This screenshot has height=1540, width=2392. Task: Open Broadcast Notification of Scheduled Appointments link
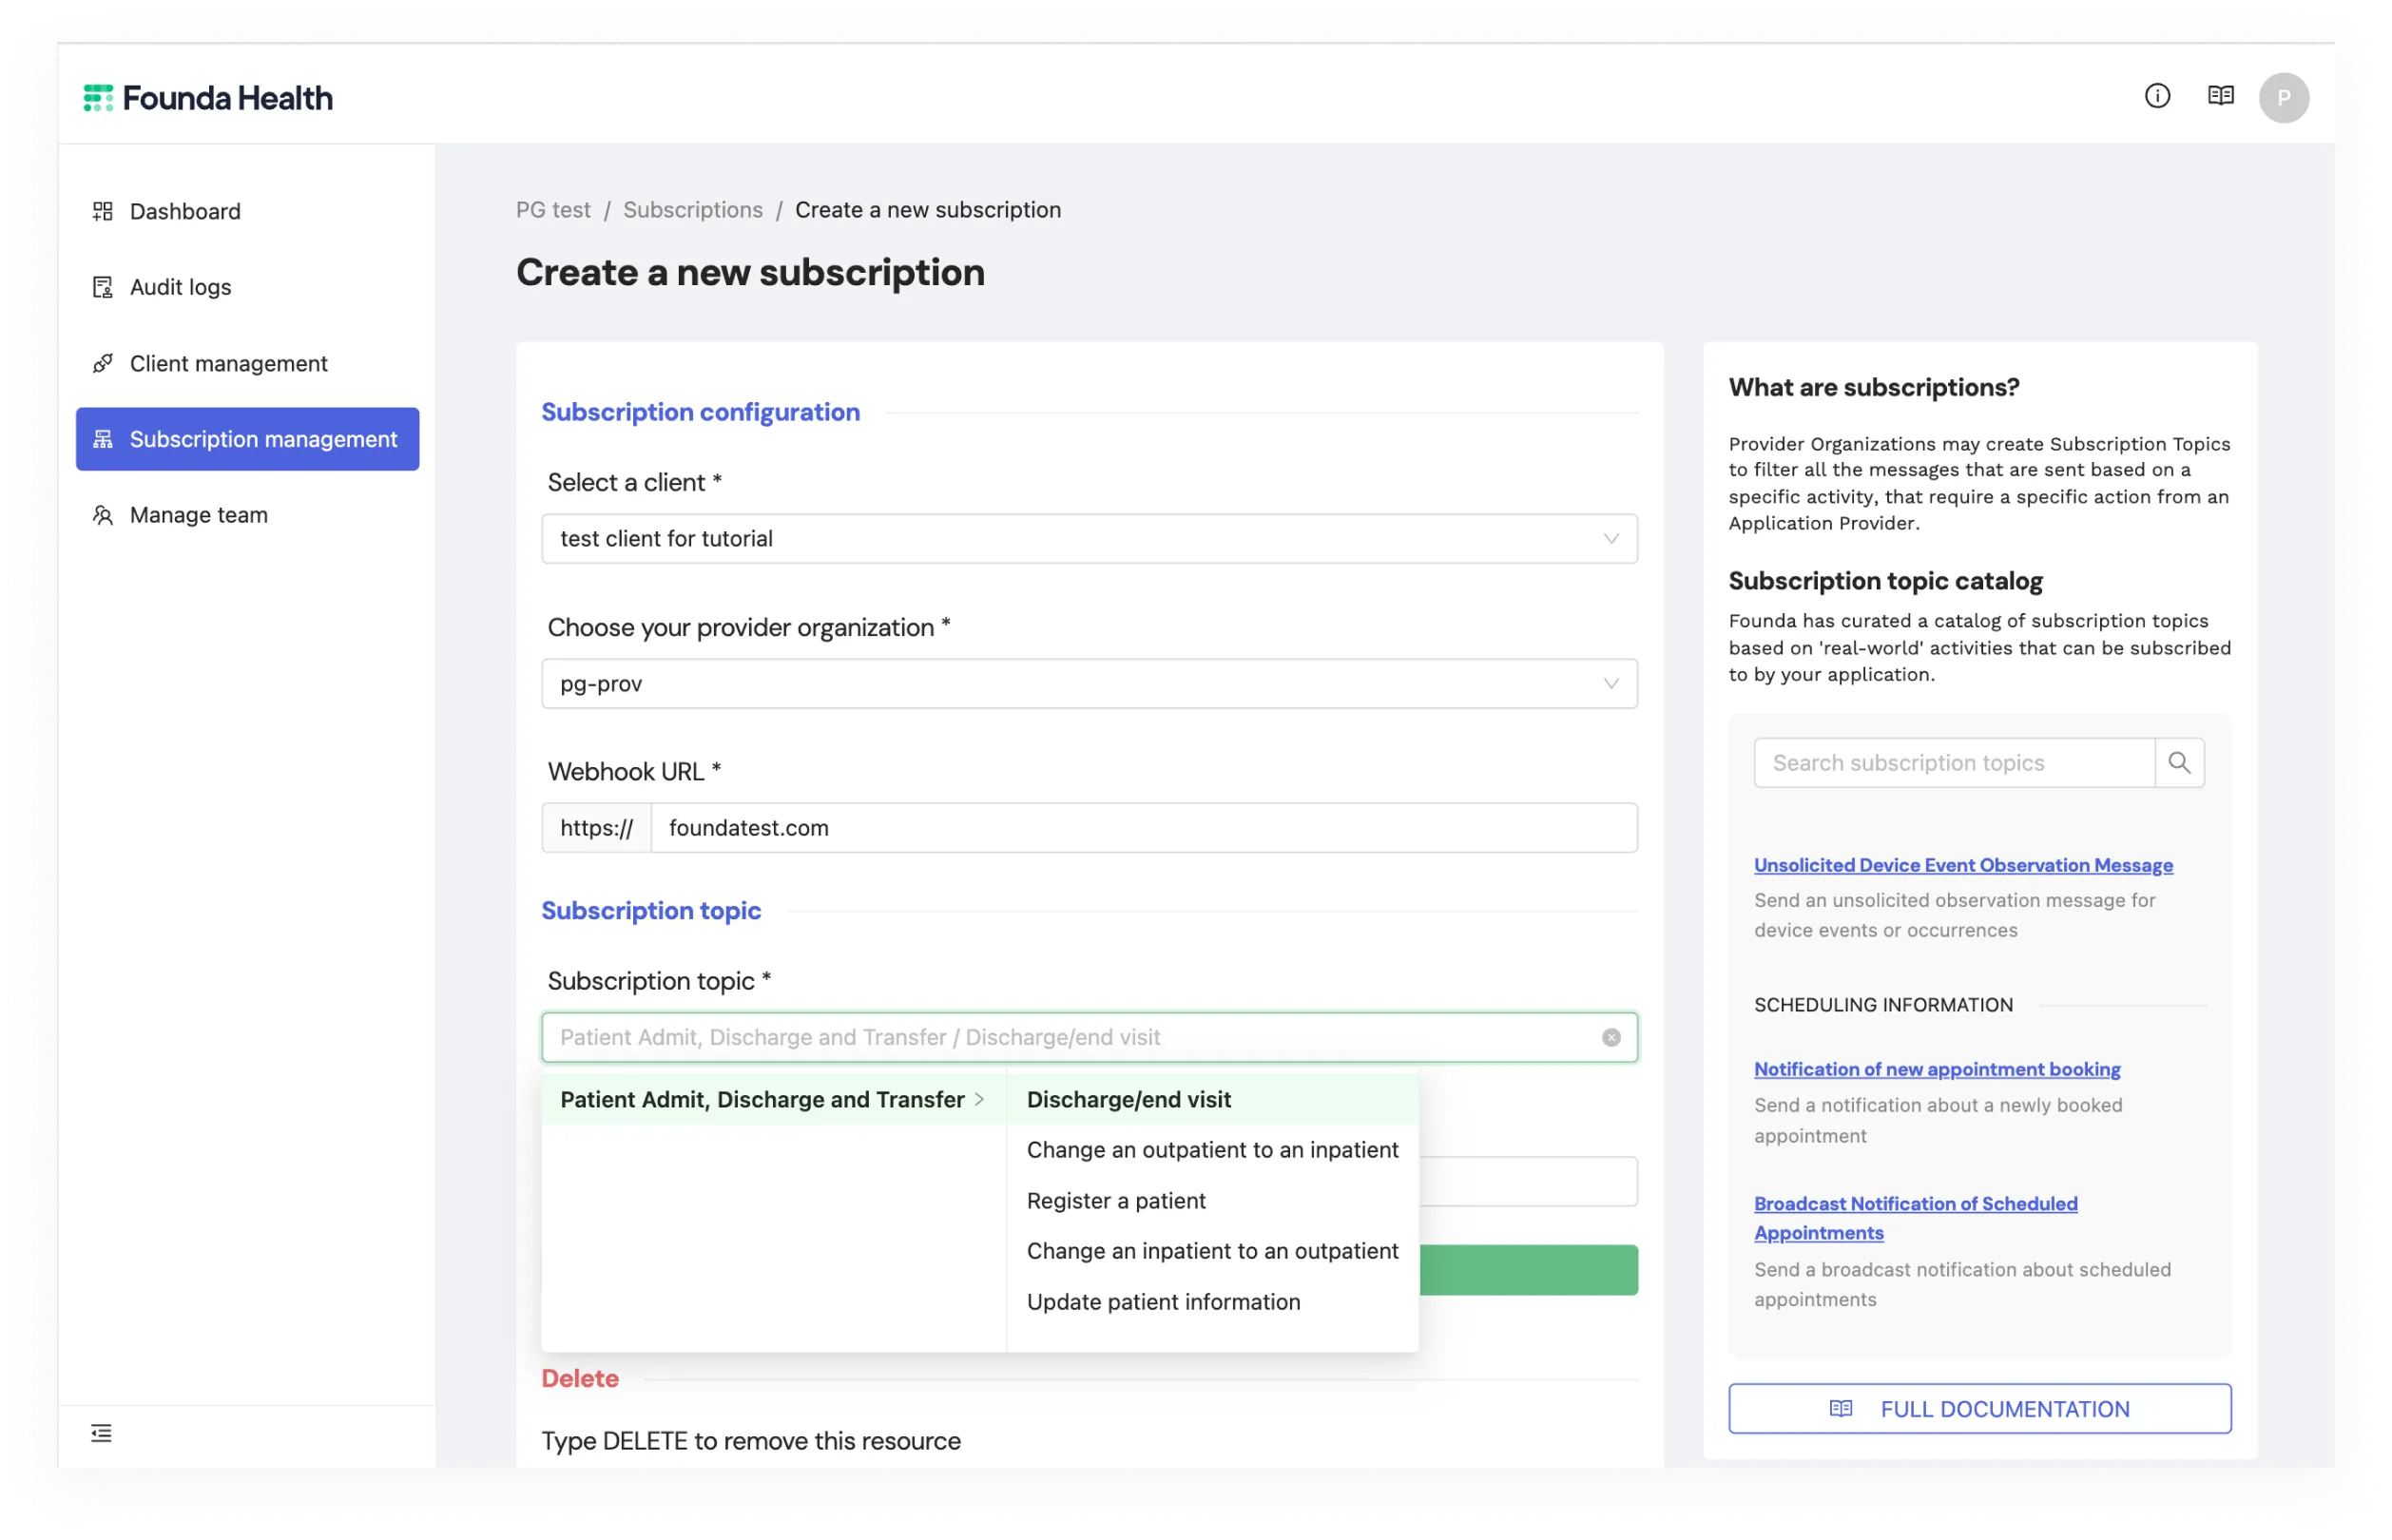pos(1914,1218)
